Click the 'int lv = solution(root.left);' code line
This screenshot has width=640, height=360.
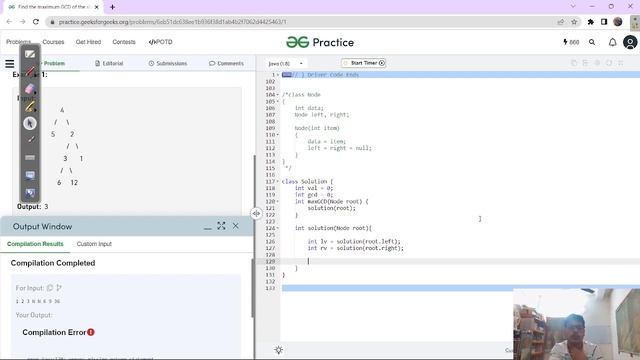(x=353, y=242)
